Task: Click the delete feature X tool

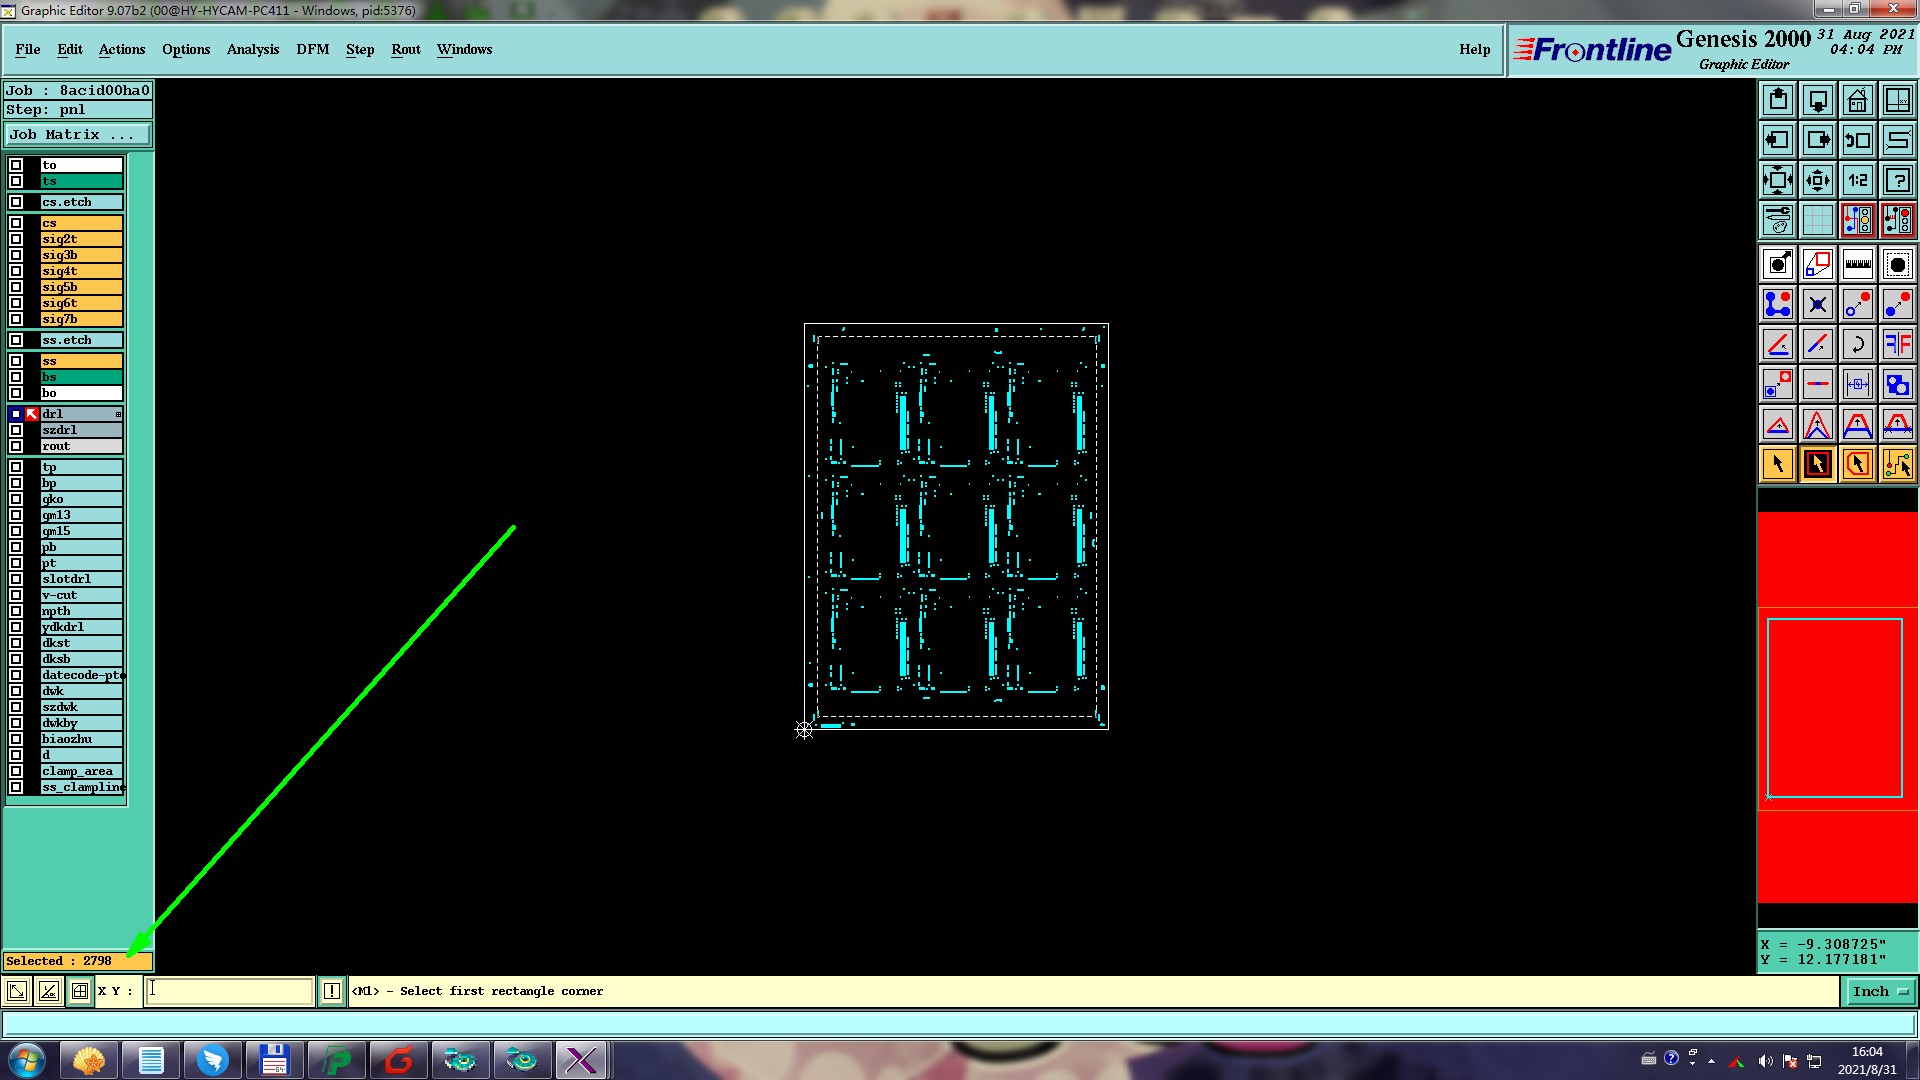Action: [x=1817, y=304]
